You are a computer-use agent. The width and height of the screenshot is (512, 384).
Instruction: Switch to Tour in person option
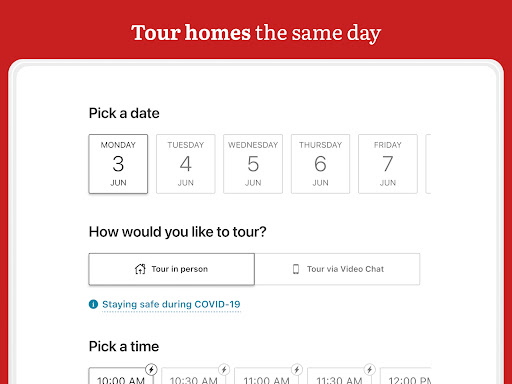172,269
